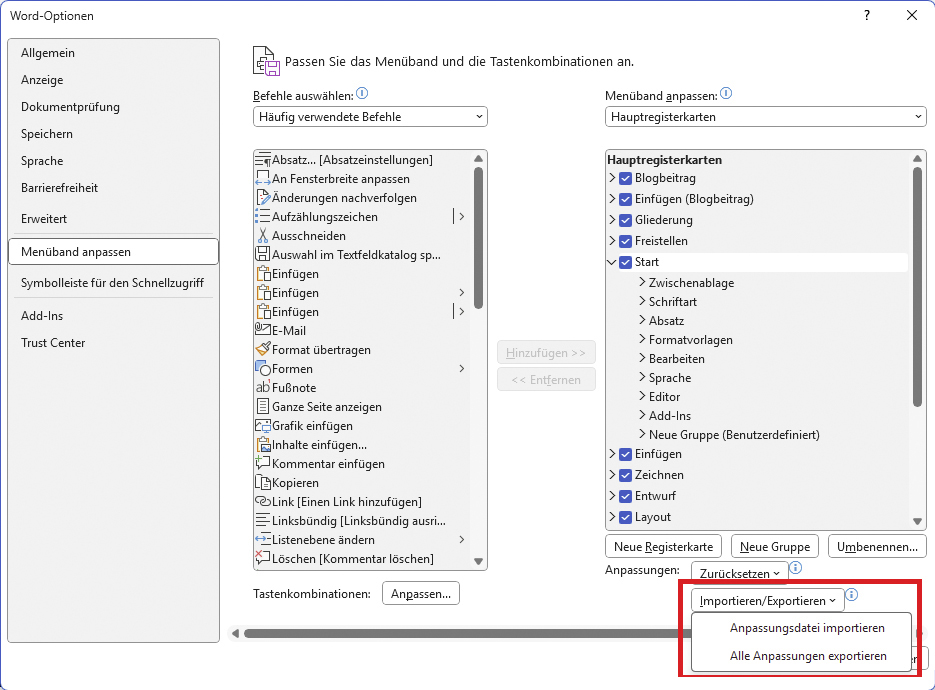935x690 pixels.
Task: Click the Ausschneiden scissors icon
Action: click(x=262, y=236)
